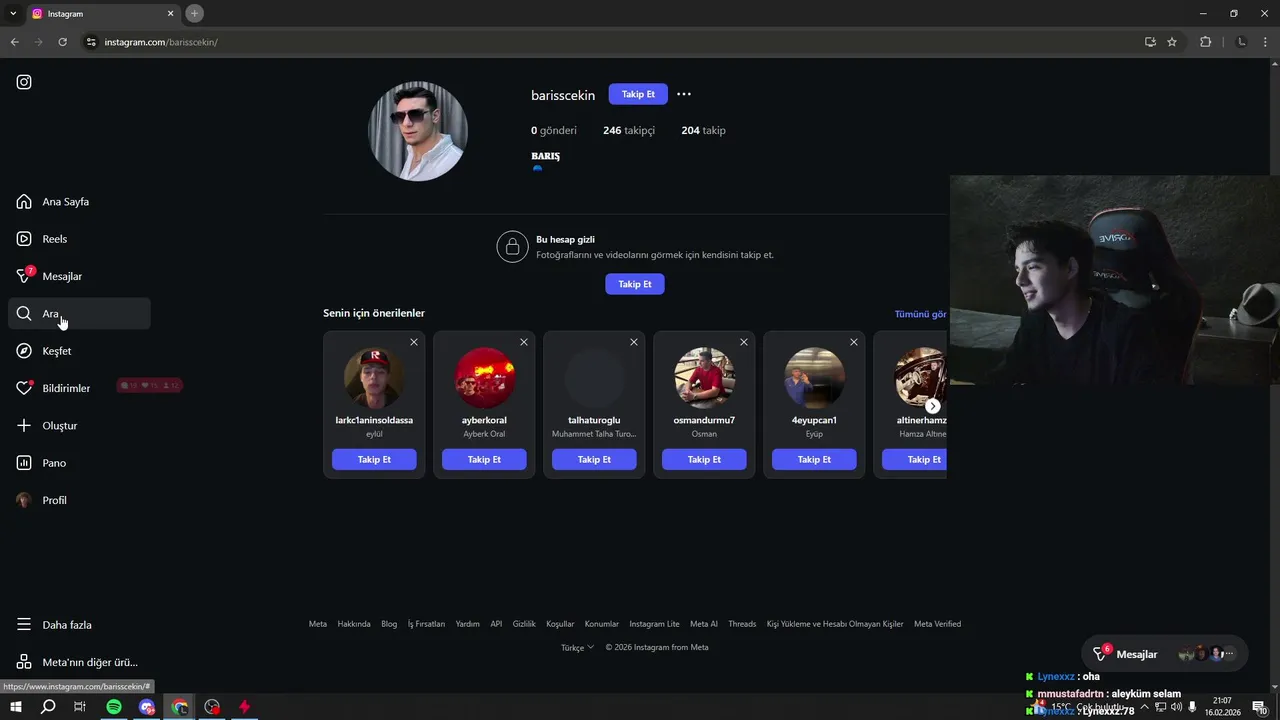Dismiss 4eyupcan1 suggestion
This screenshot has width=1280, height=720.
[854, 342]
